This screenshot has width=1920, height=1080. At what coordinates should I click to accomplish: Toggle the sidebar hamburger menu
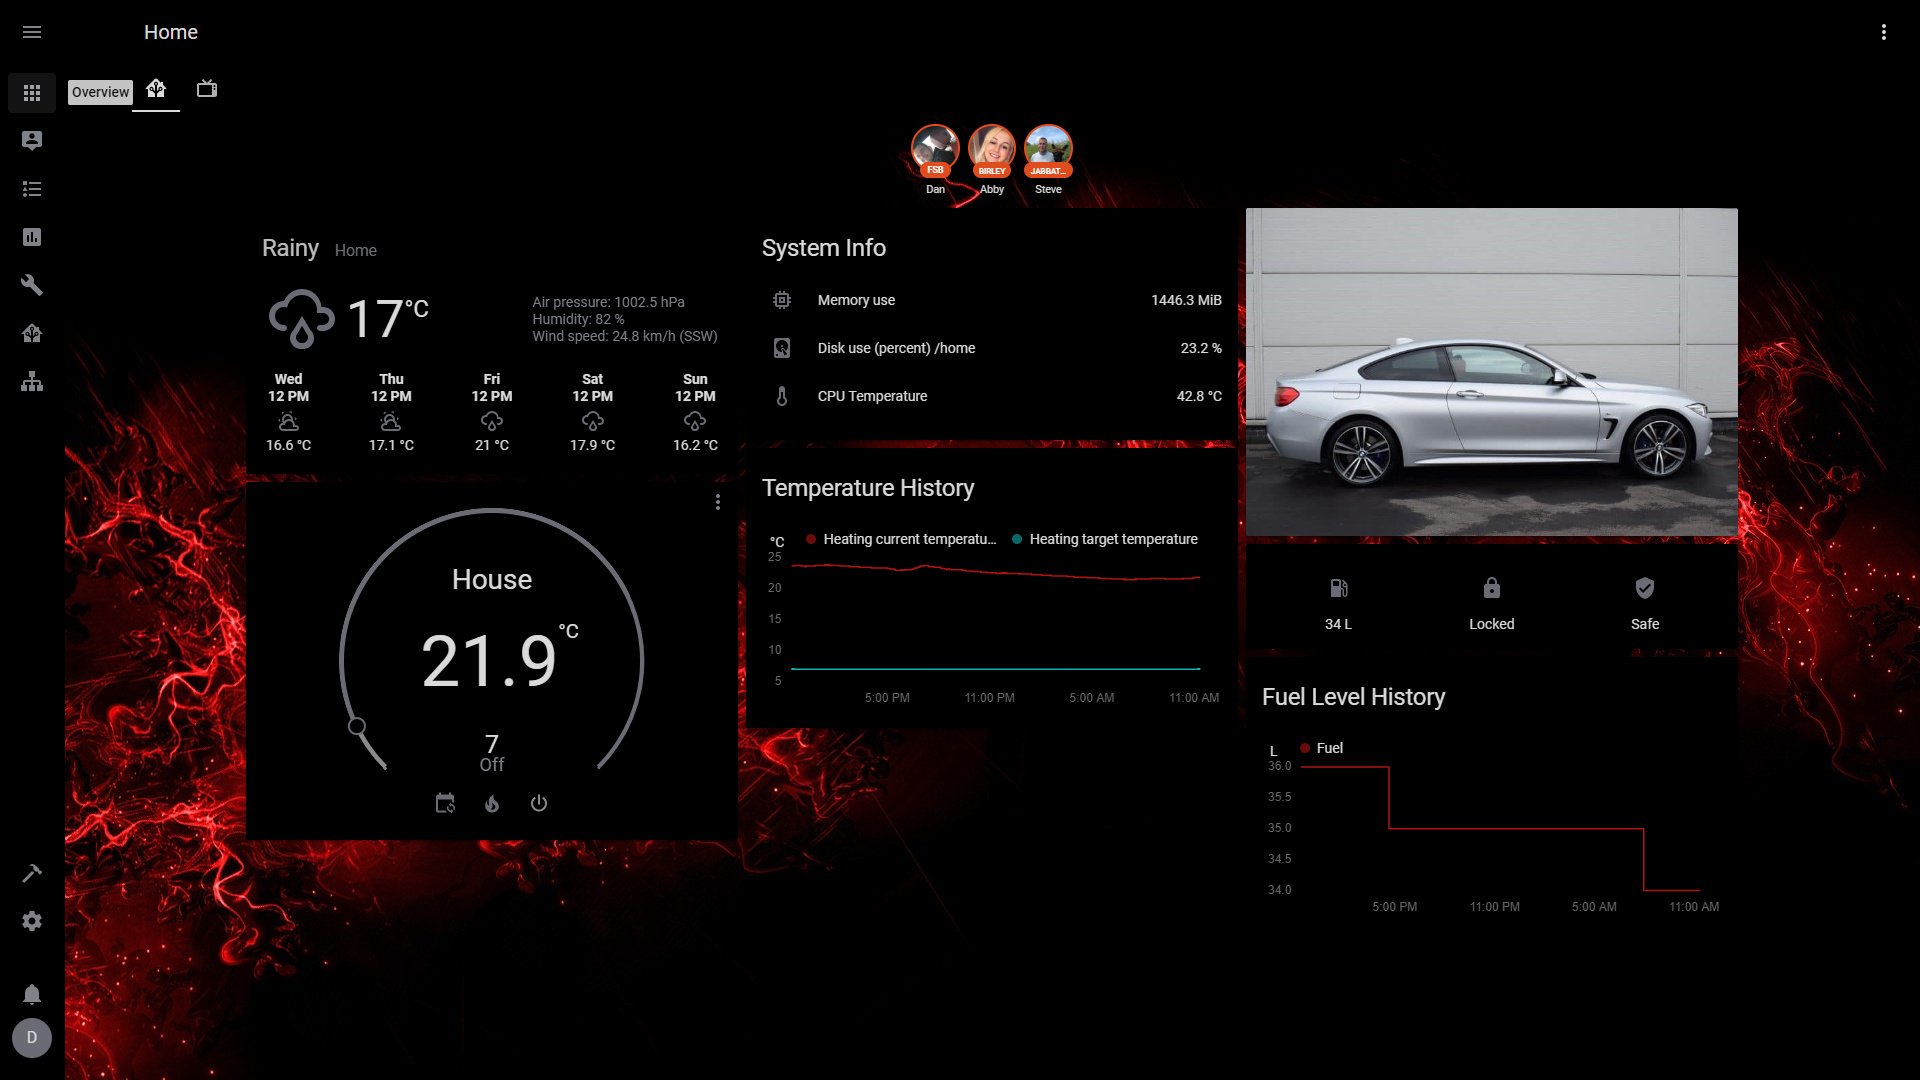pos(32,32)
